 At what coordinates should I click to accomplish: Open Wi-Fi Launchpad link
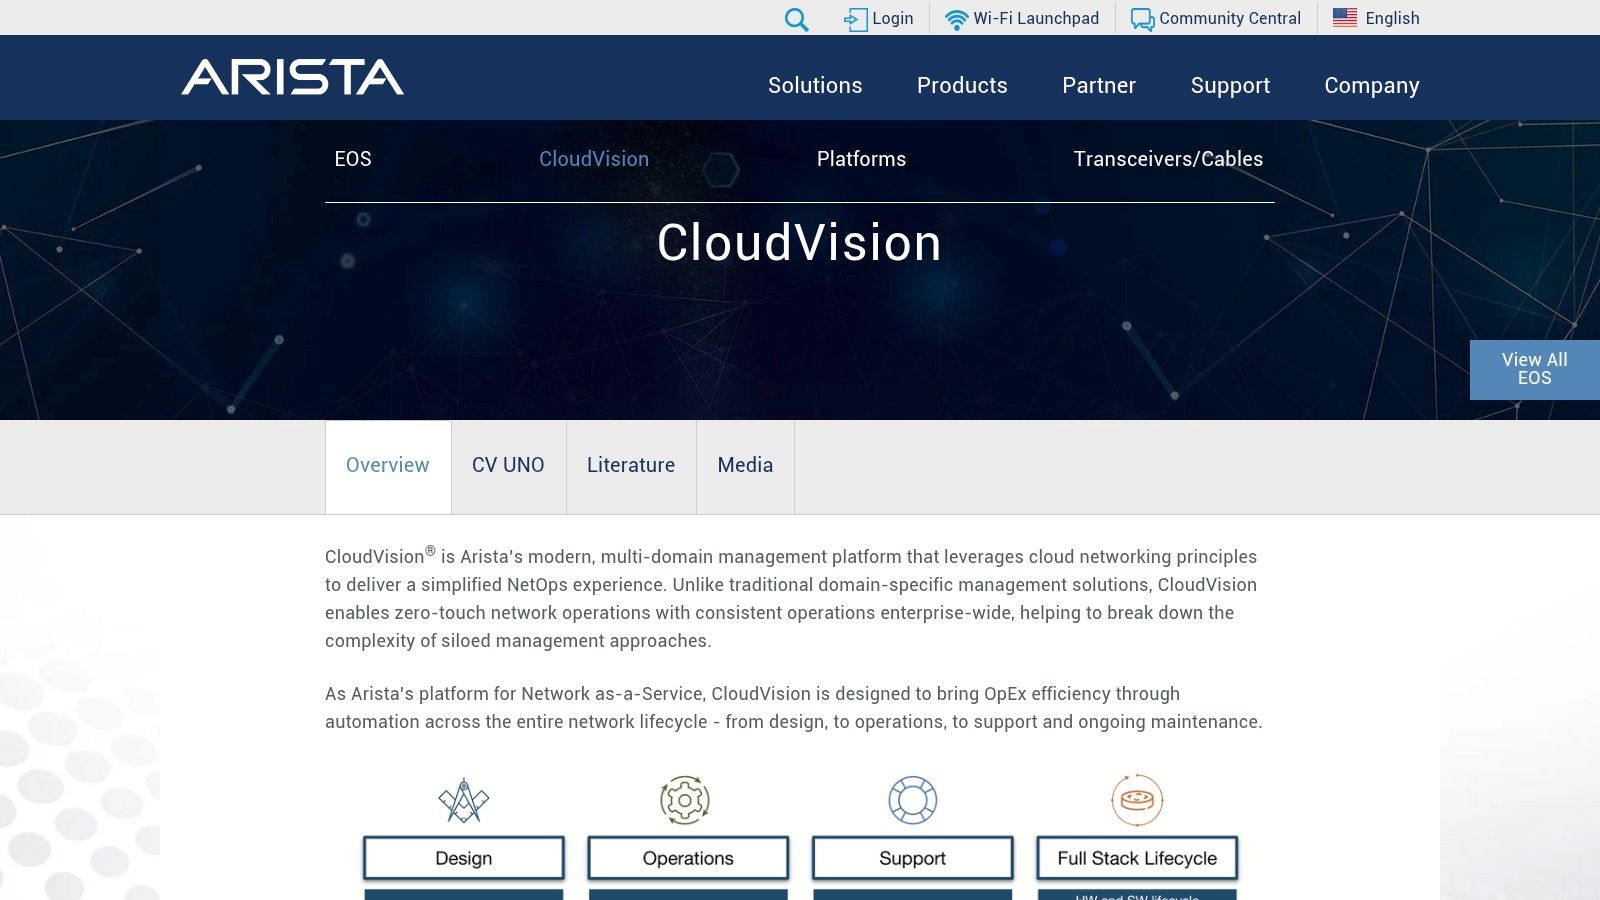(x=1036, y=18)
